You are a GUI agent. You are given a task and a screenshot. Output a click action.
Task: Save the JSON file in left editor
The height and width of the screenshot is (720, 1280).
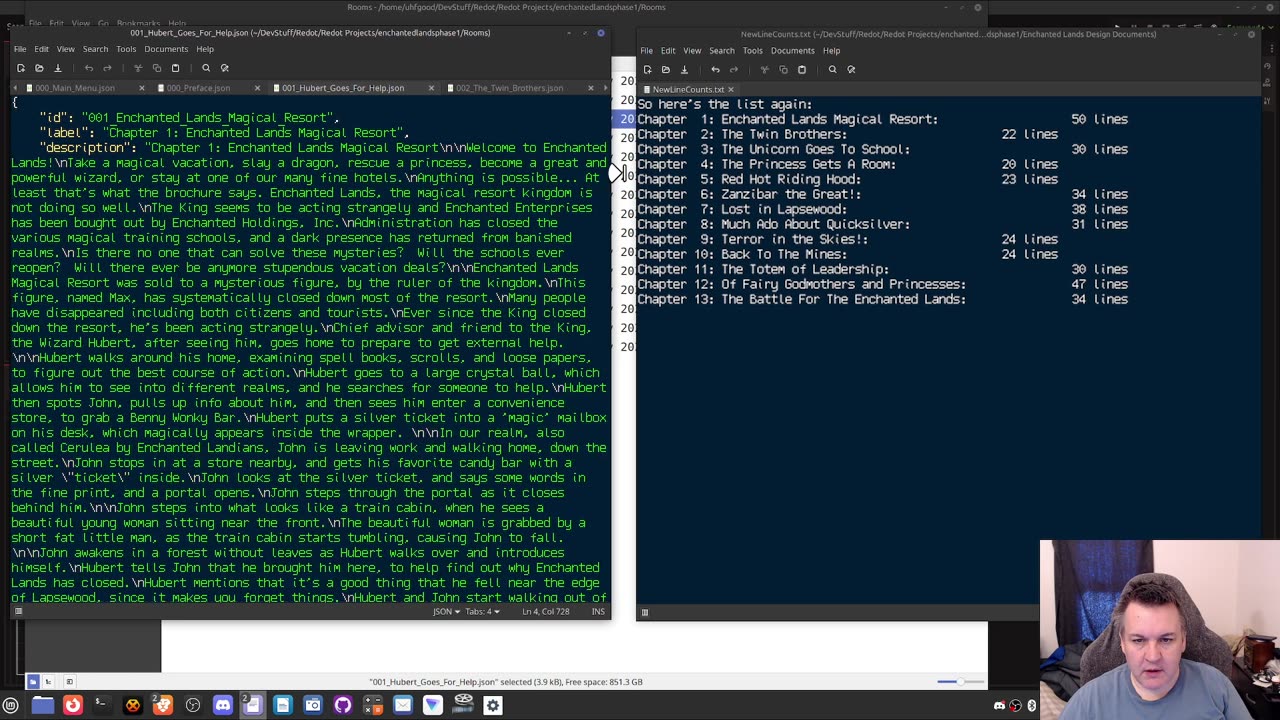57,68
